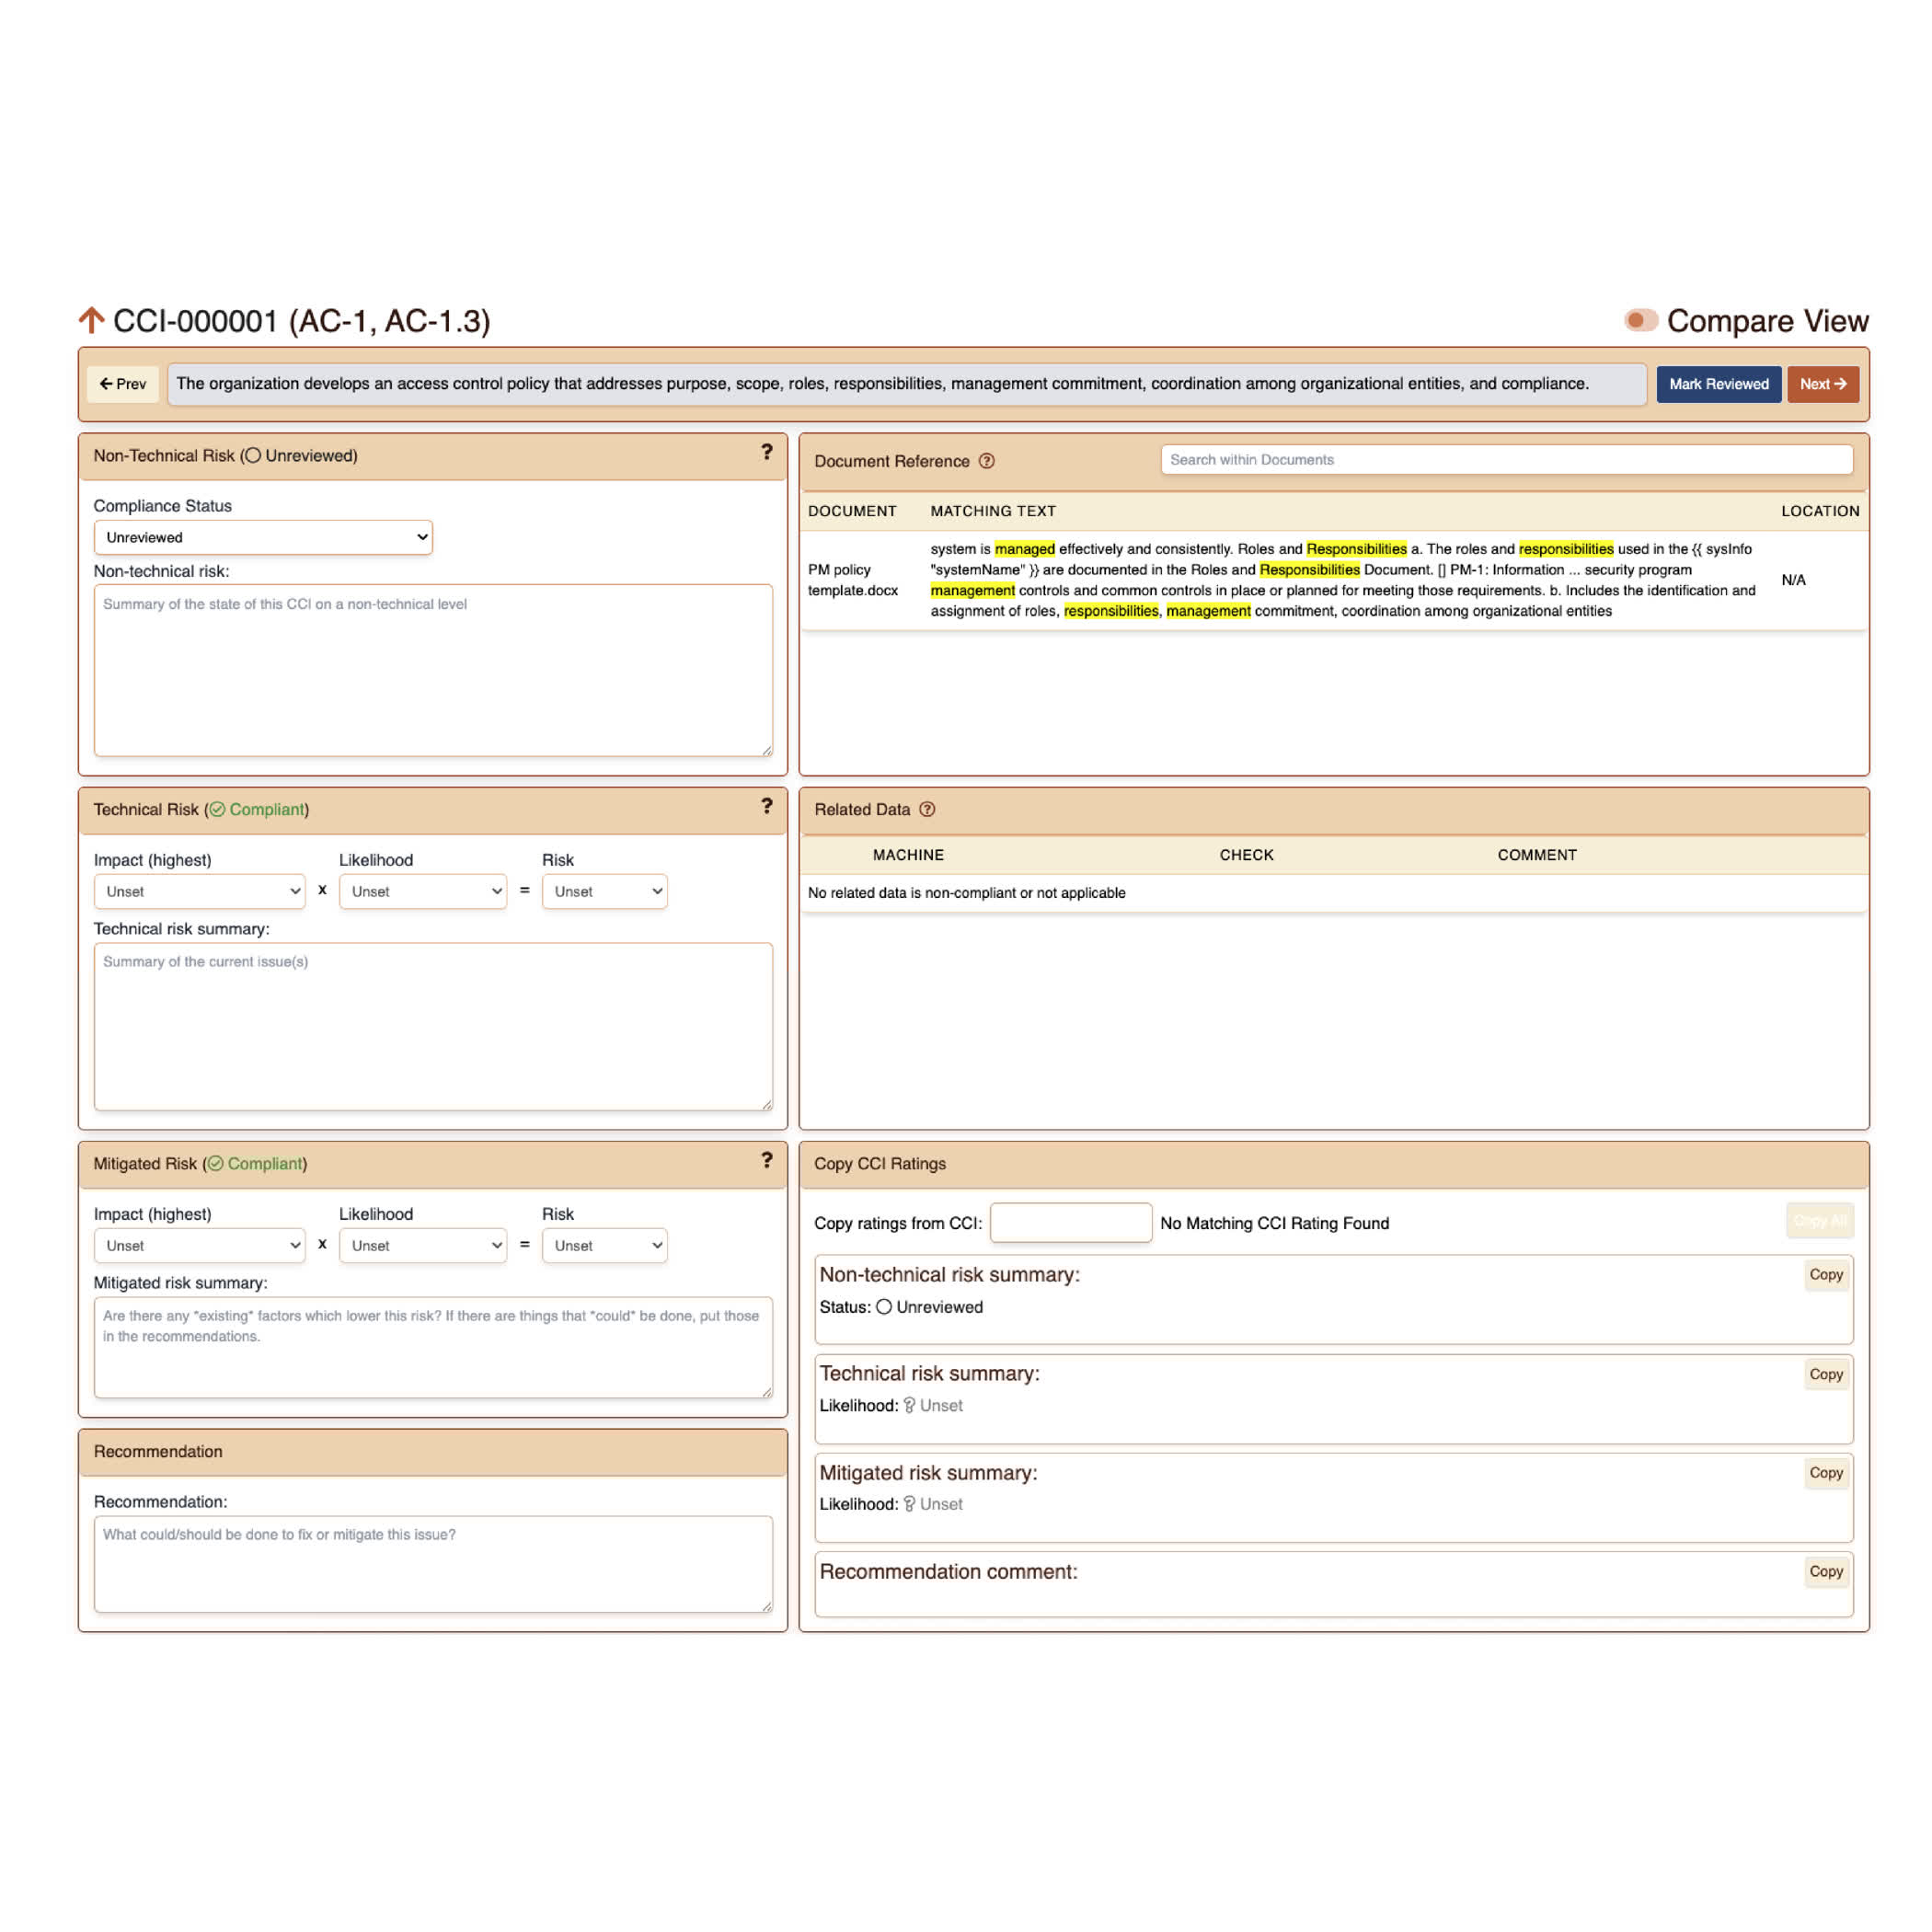Focus the Search within Documents field

click(x=1505, y=460)
